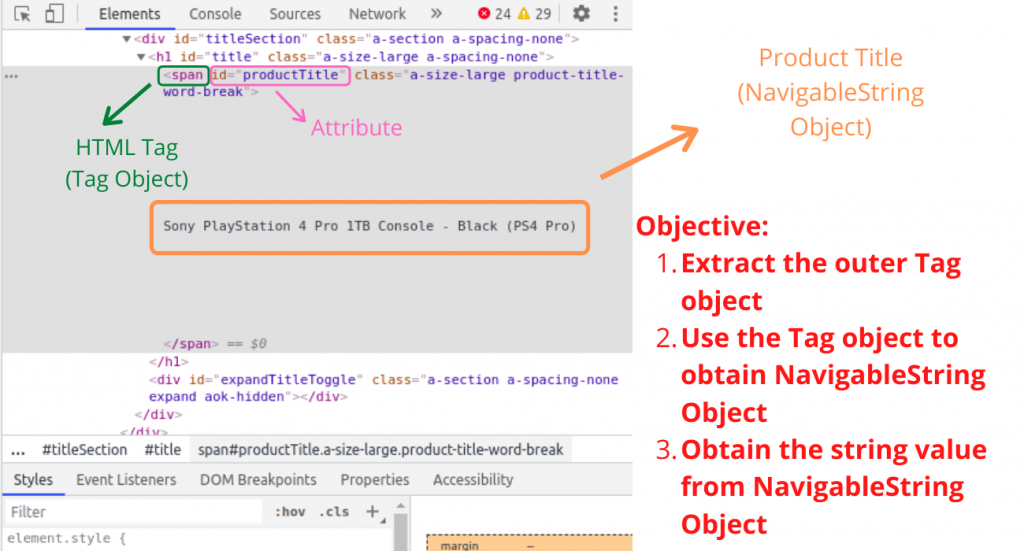1024x551 pixels.
Task: Select the Sony PlayStation 4 Pro text node
Action: point(370,226)
